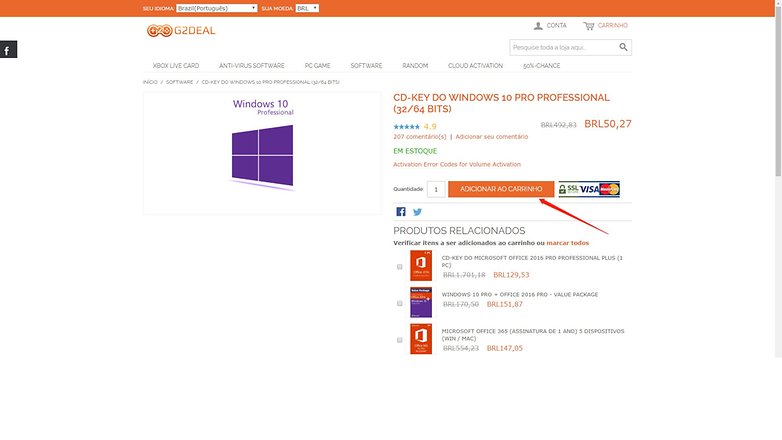
Task: Click the BRL129,53 price
Action: [511, 275]
